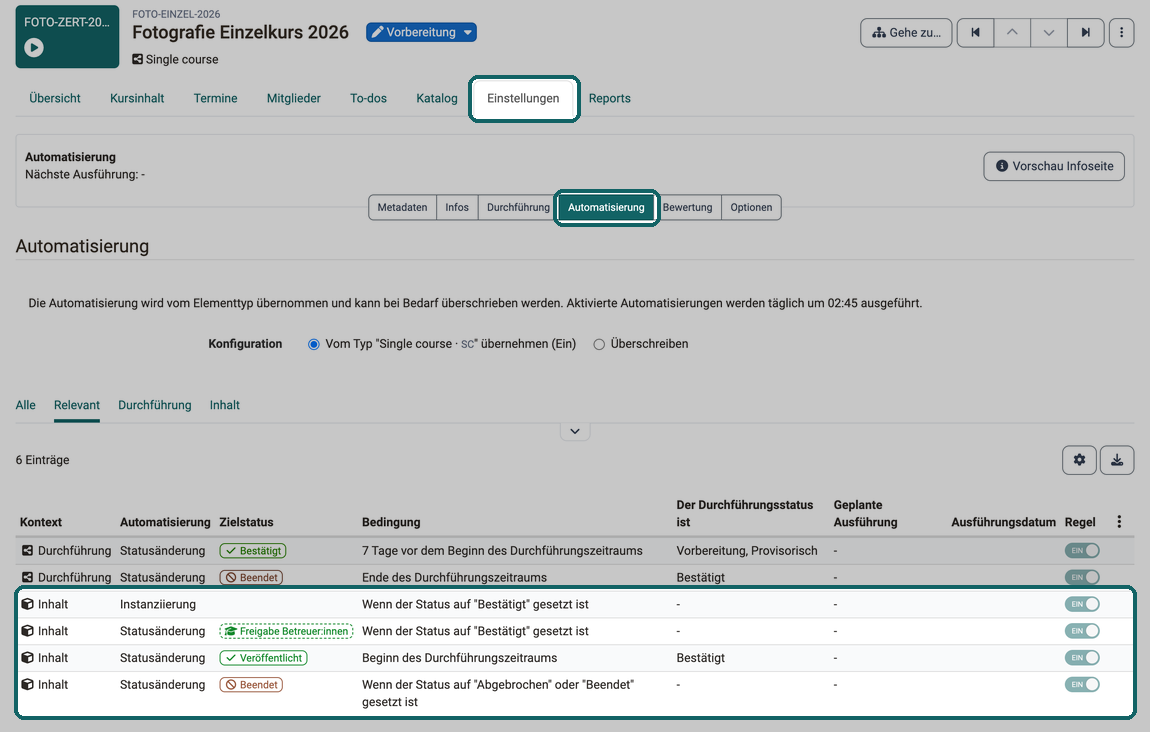This screenshot has width=1150, height=732.
Task: Jump to first element with skip-back icon
Action: pos(975,32)
